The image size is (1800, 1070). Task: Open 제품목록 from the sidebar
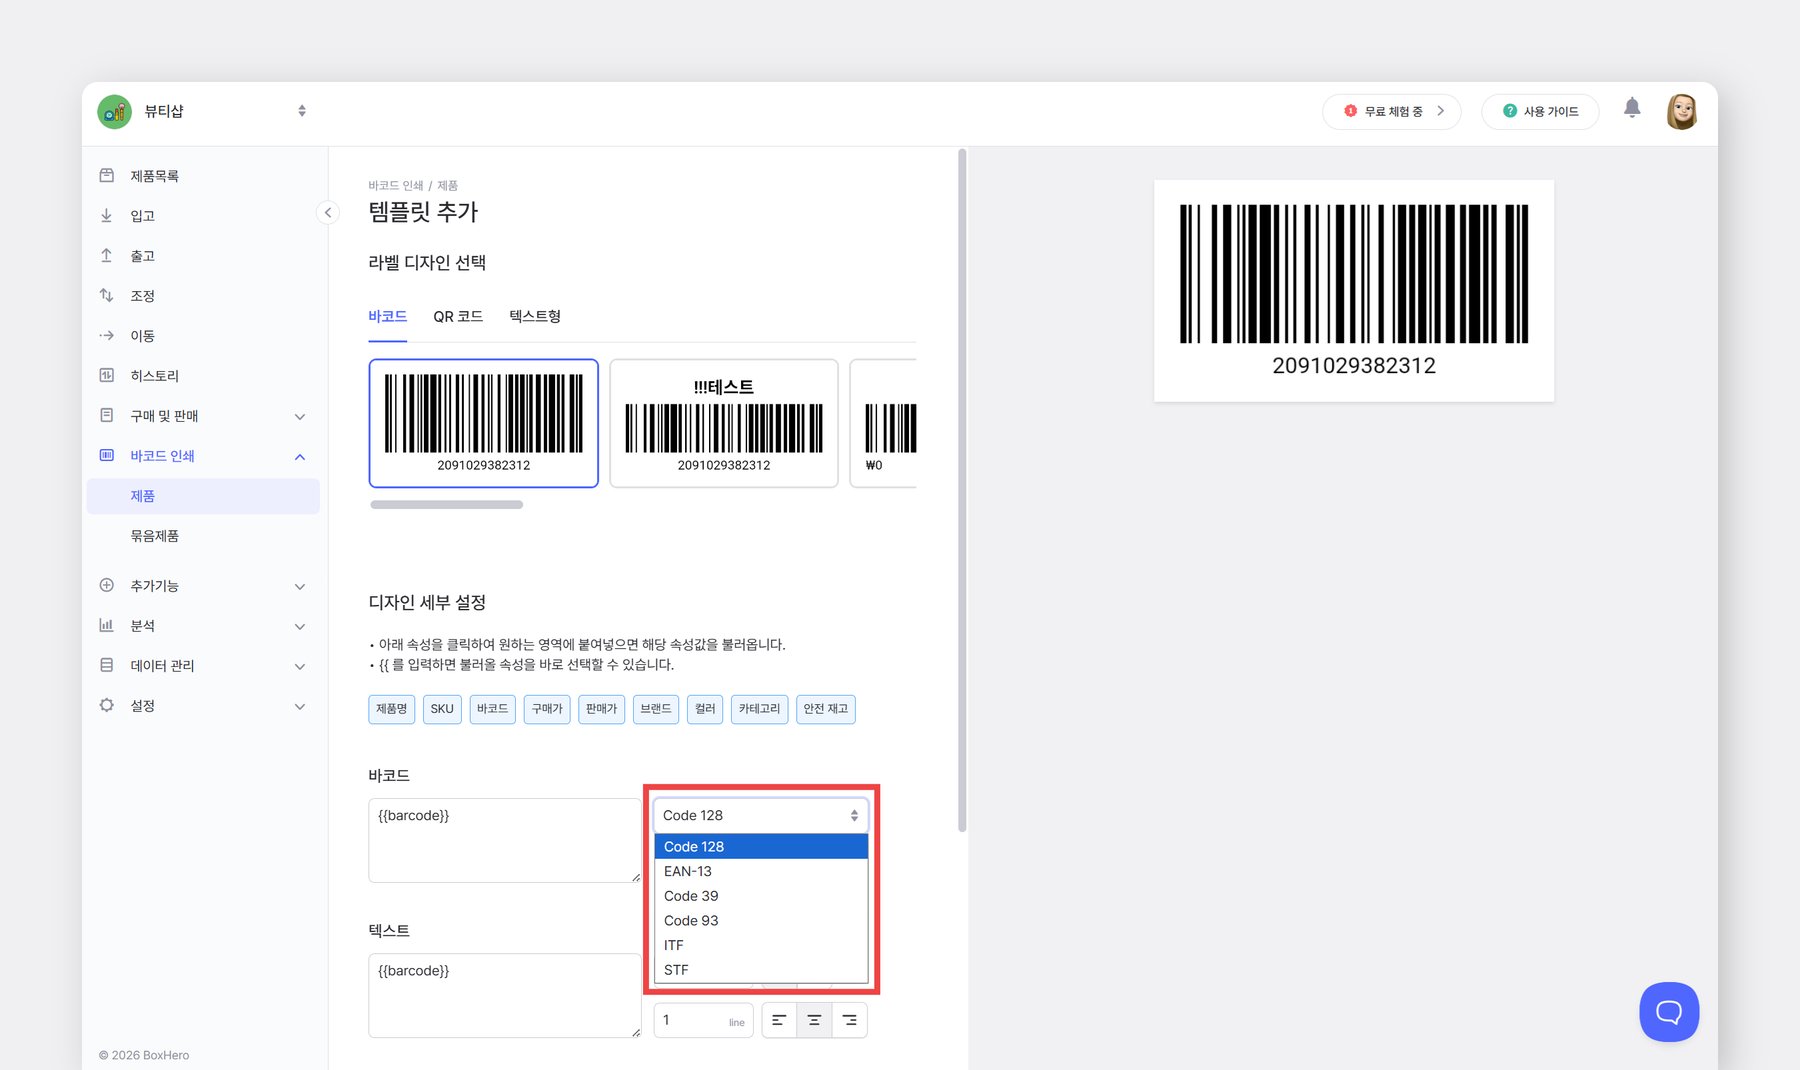154,176
